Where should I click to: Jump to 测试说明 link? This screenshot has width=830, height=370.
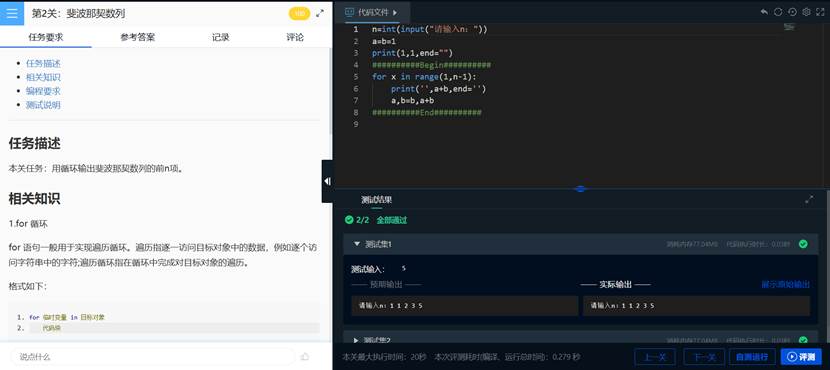pos(43,105)
